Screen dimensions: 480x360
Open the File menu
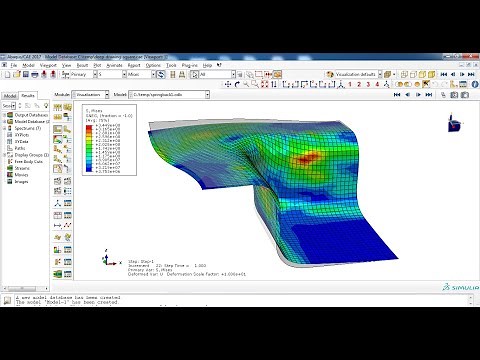pos(13,65)
